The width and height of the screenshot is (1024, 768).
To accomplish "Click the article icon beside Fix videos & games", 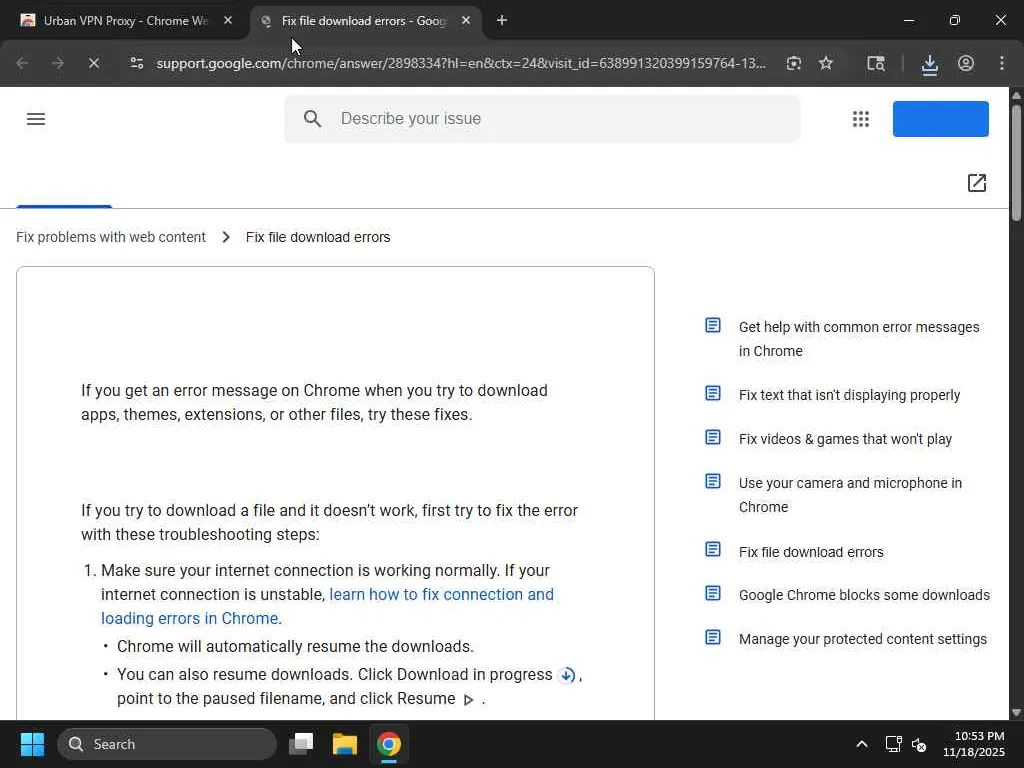I will coord(712,438).
